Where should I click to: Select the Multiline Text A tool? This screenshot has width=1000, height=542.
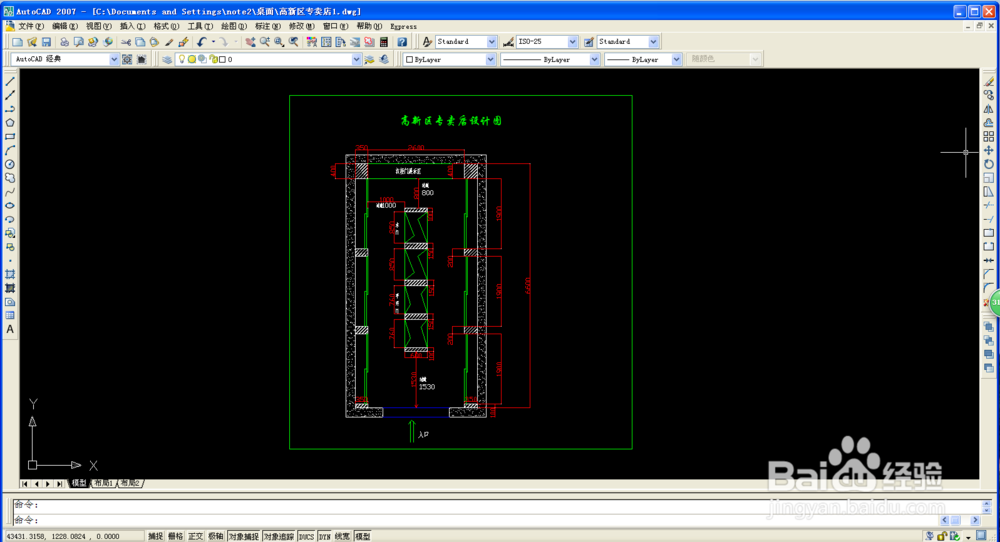[x=10, y=330]
